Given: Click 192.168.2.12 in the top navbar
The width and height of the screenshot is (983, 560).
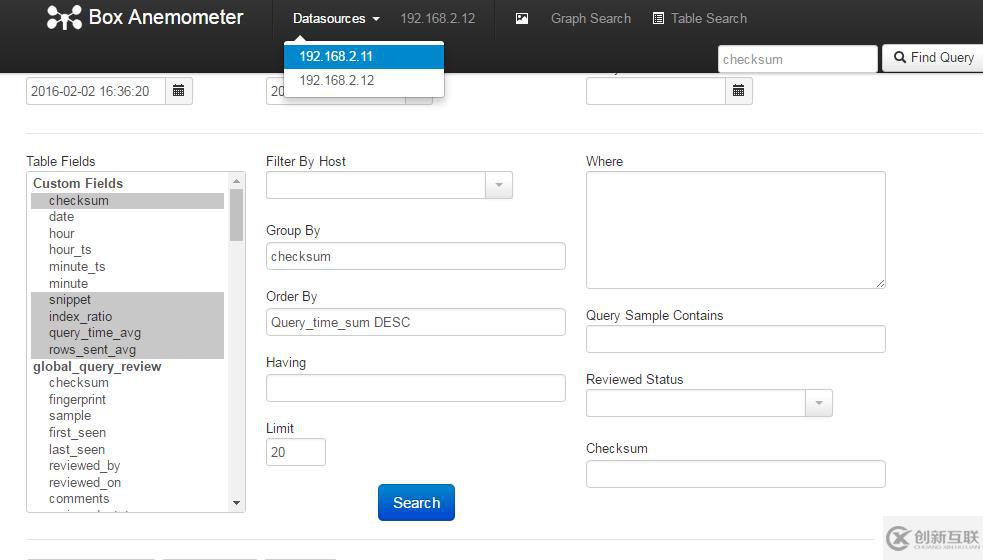Looking at the screenshot, I should pyautogui.click(x=438, y=19).
